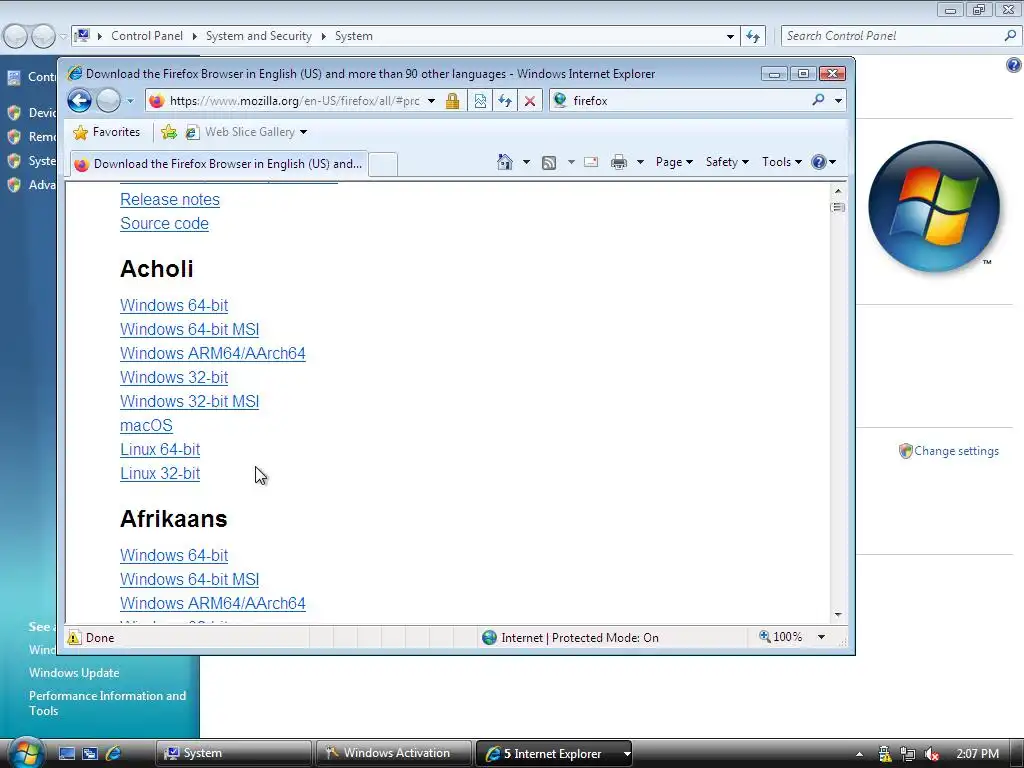Download Afrikaans Windows 64-bit MSI
Image resolution: width=1024 pixels, height=768 pixels.
tap(189, 580)
